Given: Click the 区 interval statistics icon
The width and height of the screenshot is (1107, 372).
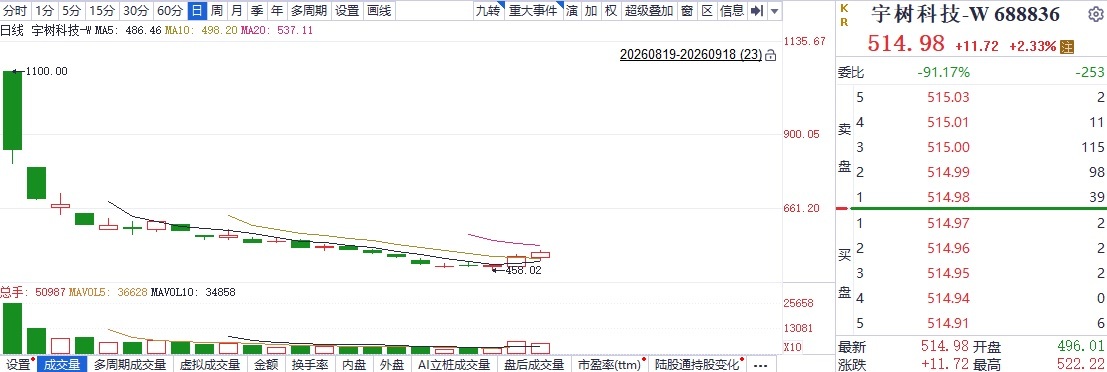Looking at the screenshot, I should [707, 11].
